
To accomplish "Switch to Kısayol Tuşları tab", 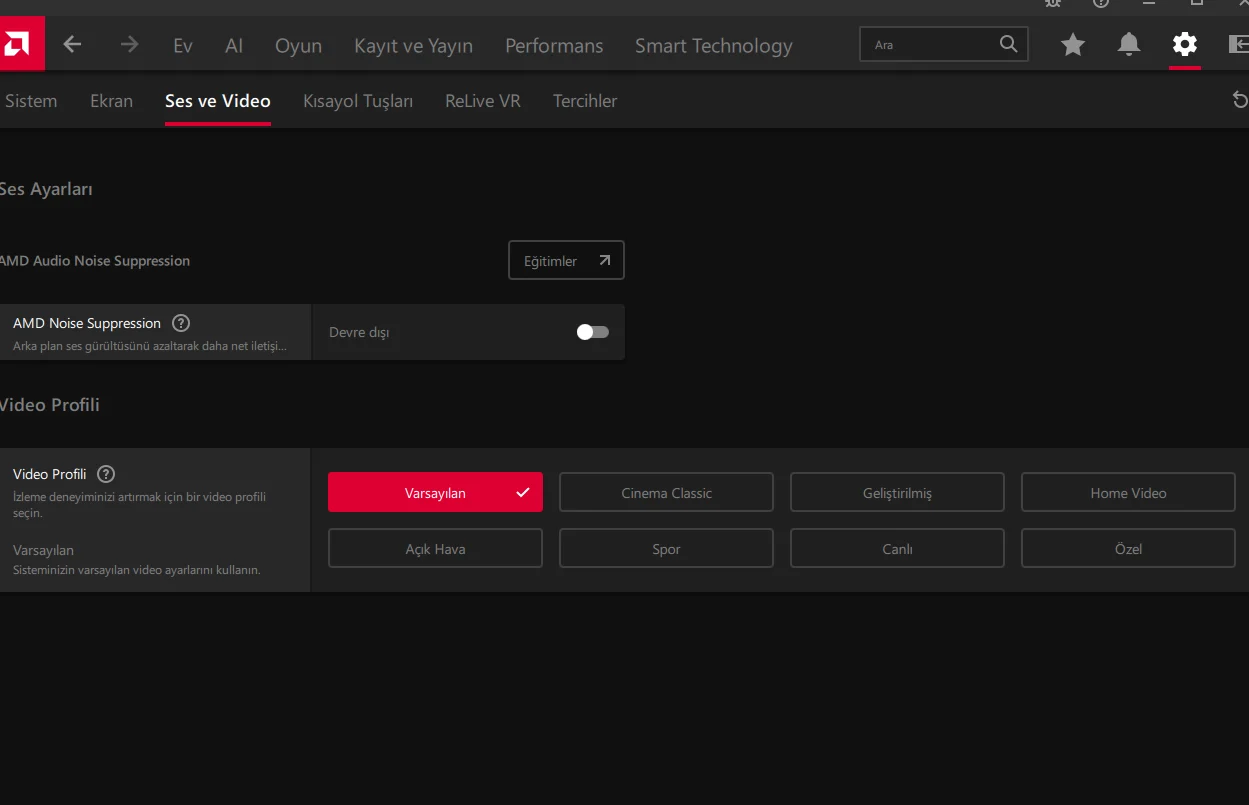I will click(358, 101).
